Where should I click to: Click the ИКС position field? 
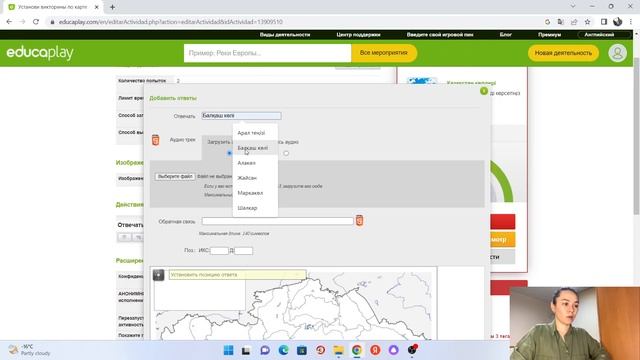tap(219, 251)
